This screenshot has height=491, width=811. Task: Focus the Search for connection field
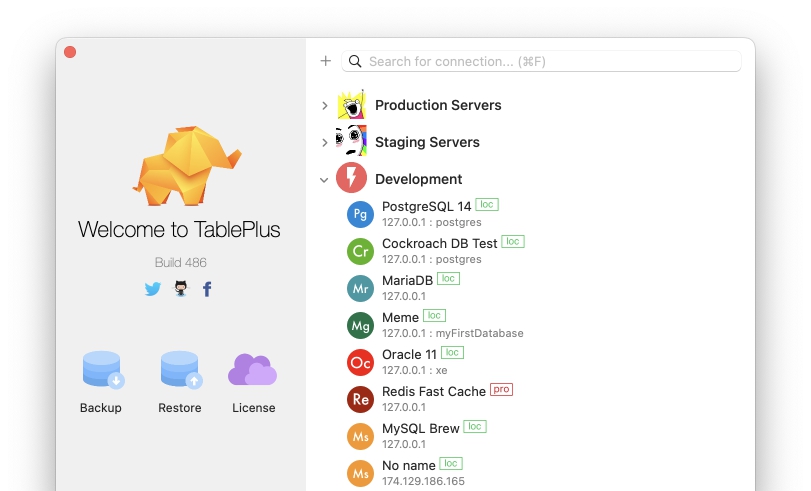(541, 61)
